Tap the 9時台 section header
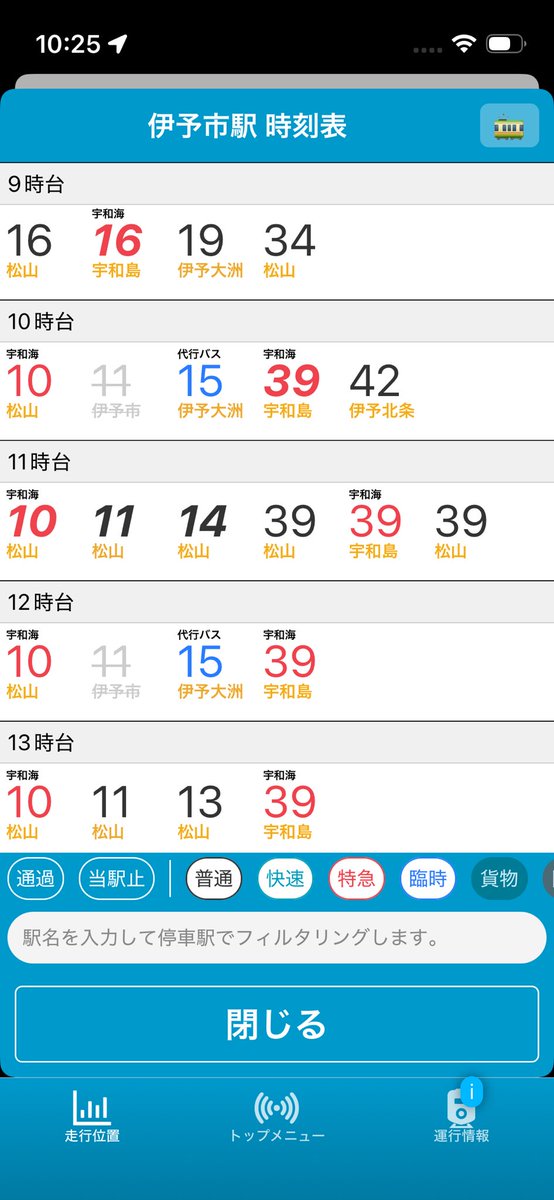554x1200 pixels. point(277,183)
